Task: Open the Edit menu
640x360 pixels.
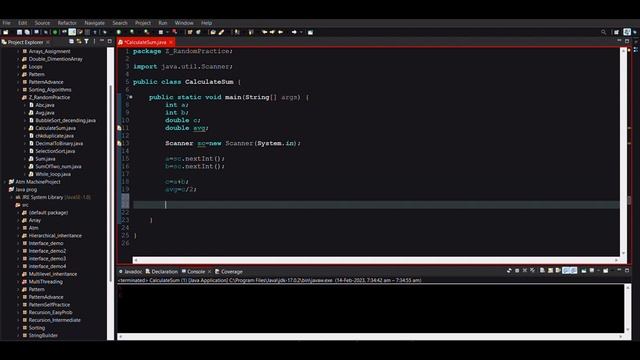Action: (x=22, y=23)
